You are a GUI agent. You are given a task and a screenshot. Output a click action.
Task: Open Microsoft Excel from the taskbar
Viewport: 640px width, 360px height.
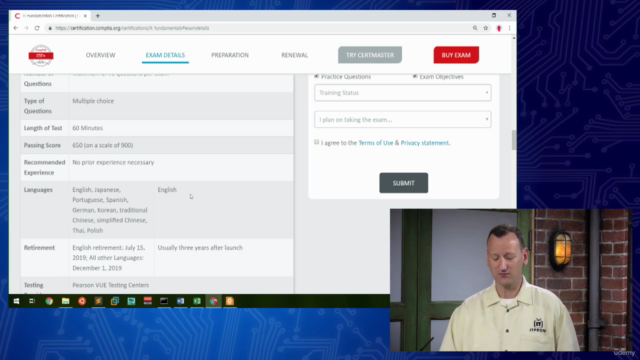[x=197, y=301]
